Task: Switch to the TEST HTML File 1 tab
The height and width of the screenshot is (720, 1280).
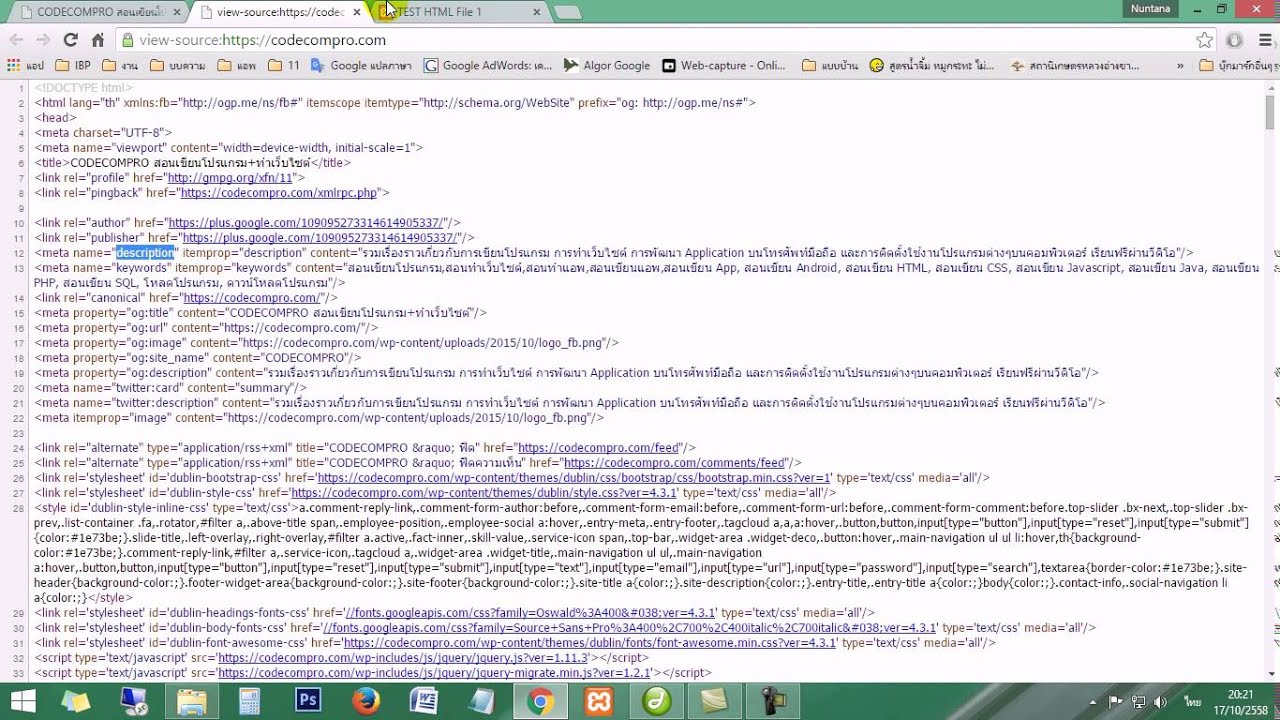Action: (x=460, y=12)
